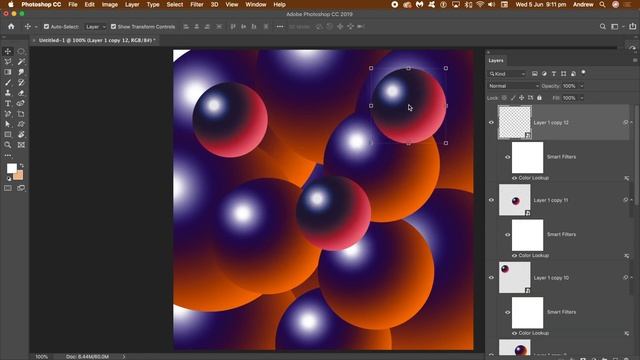Viewport: 640px width, 360px height.
Task: Filter layers for type layers
Action: [554, 73]
